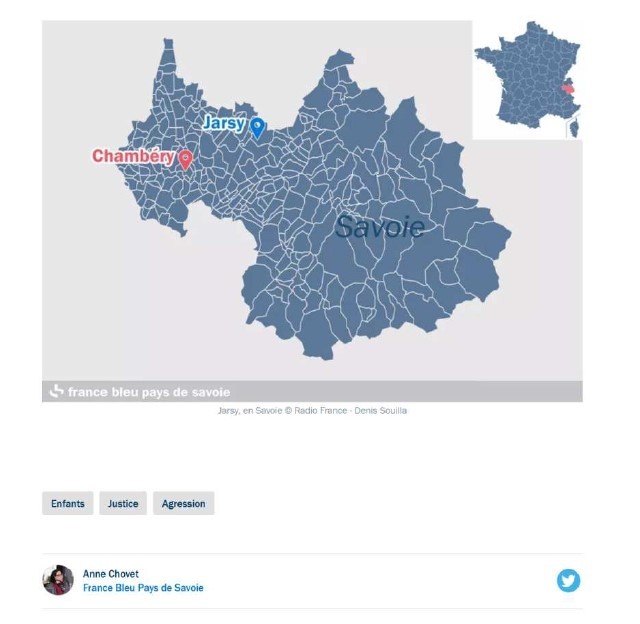Click the blue Jarsy label on map
Viewport: 640px width, 624px height.
pyautogui.click(x=224, y=123)
